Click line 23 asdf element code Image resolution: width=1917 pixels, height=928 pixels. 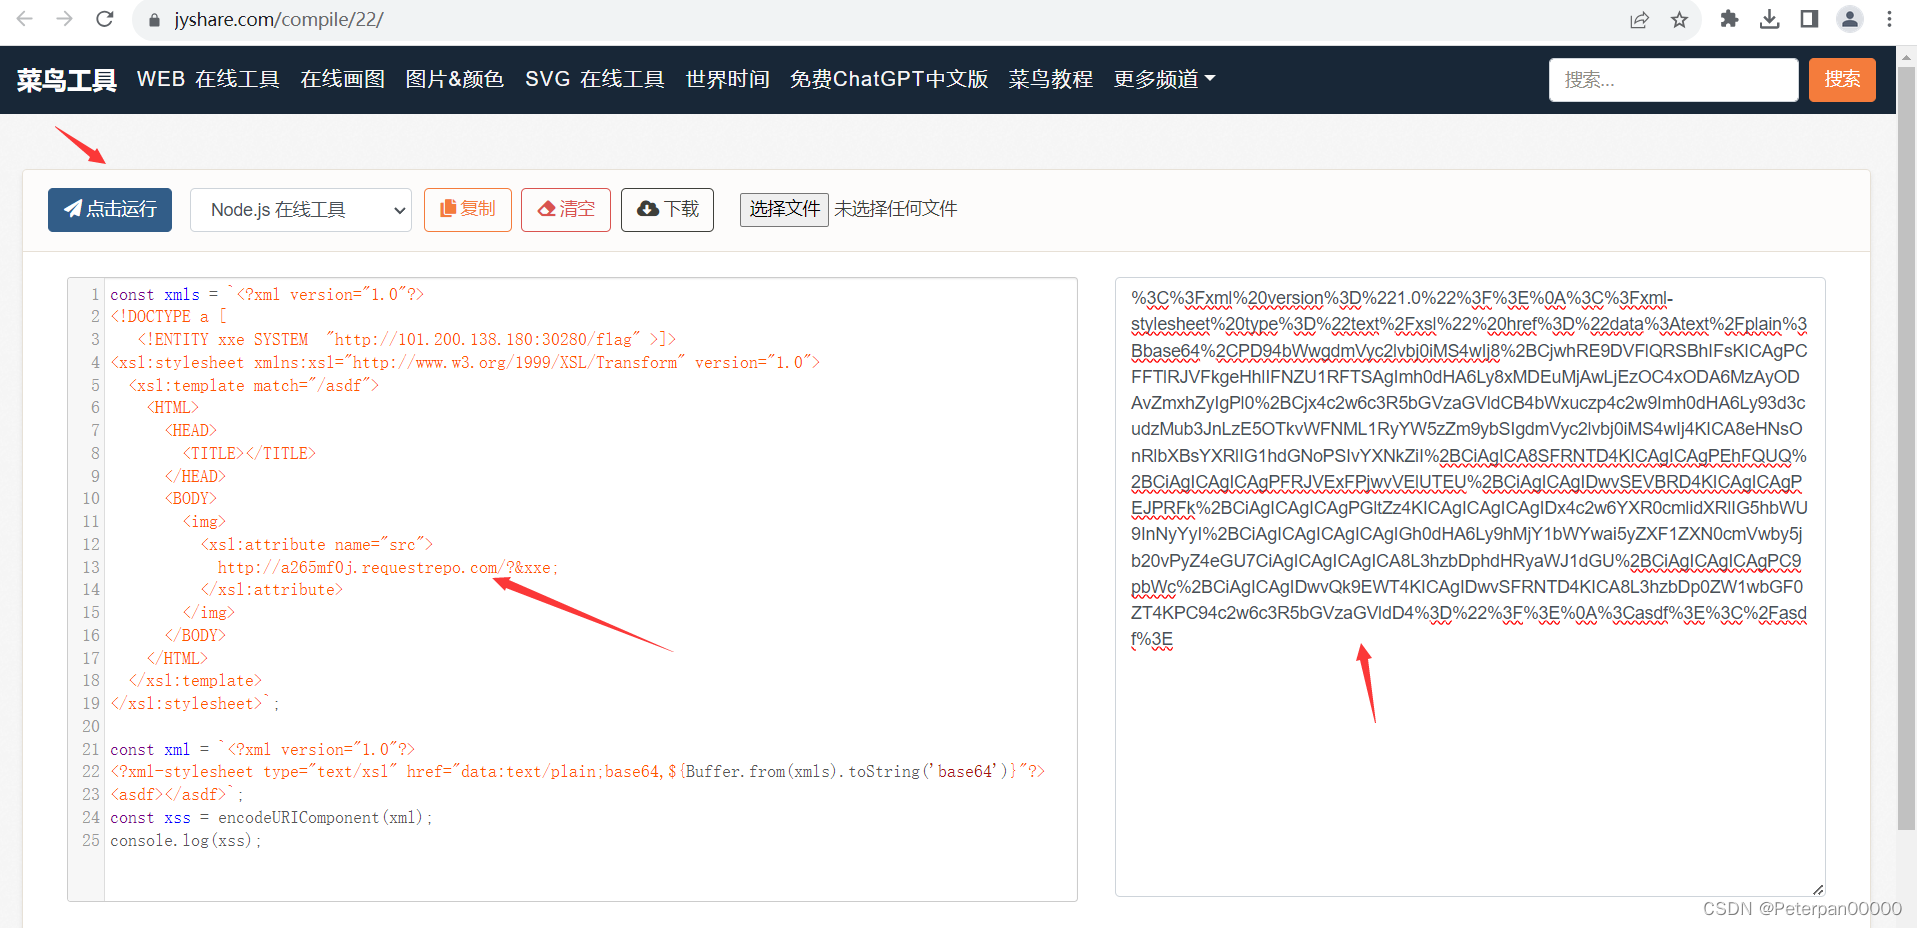pos(177,795)
